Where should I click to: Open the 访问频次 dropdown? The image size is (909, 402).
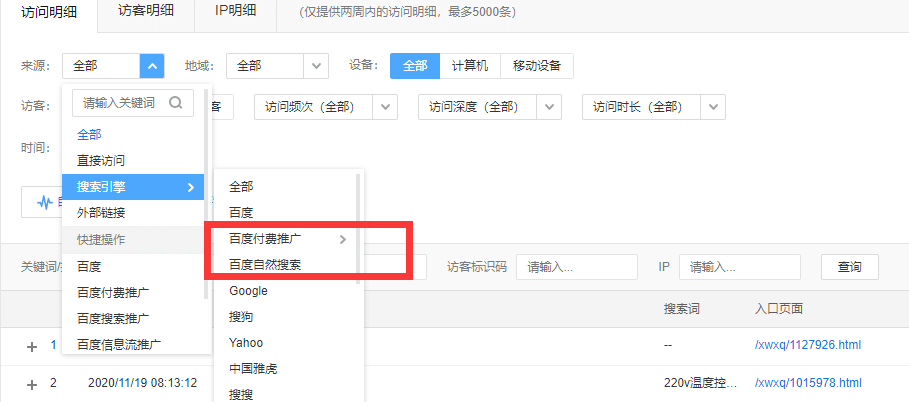[326, 107]
